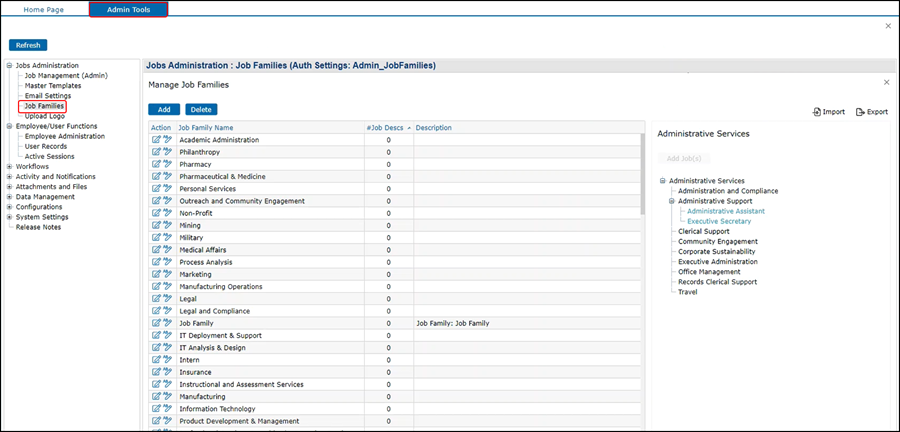900x432 pixels.
Task: Select Executive Secretary in the job tree
Action: [719, 221]
